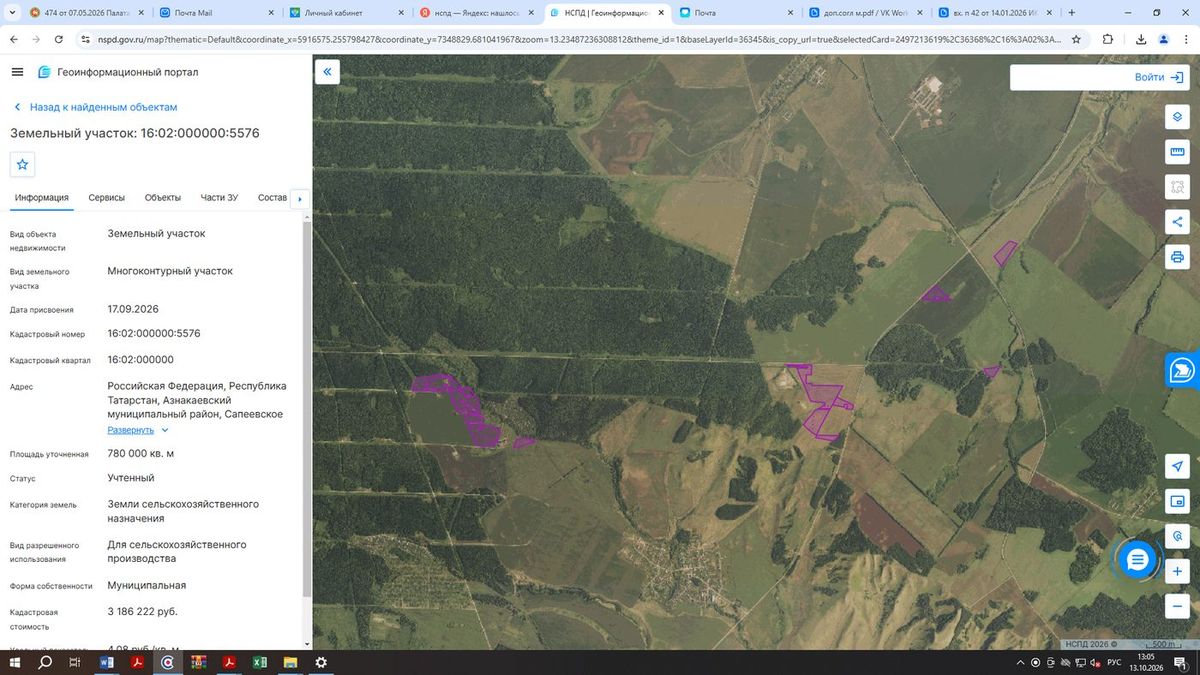Collapse the side panel with double chevron
The width and height of the screenshot is (1200, 675).
[327, 72]
